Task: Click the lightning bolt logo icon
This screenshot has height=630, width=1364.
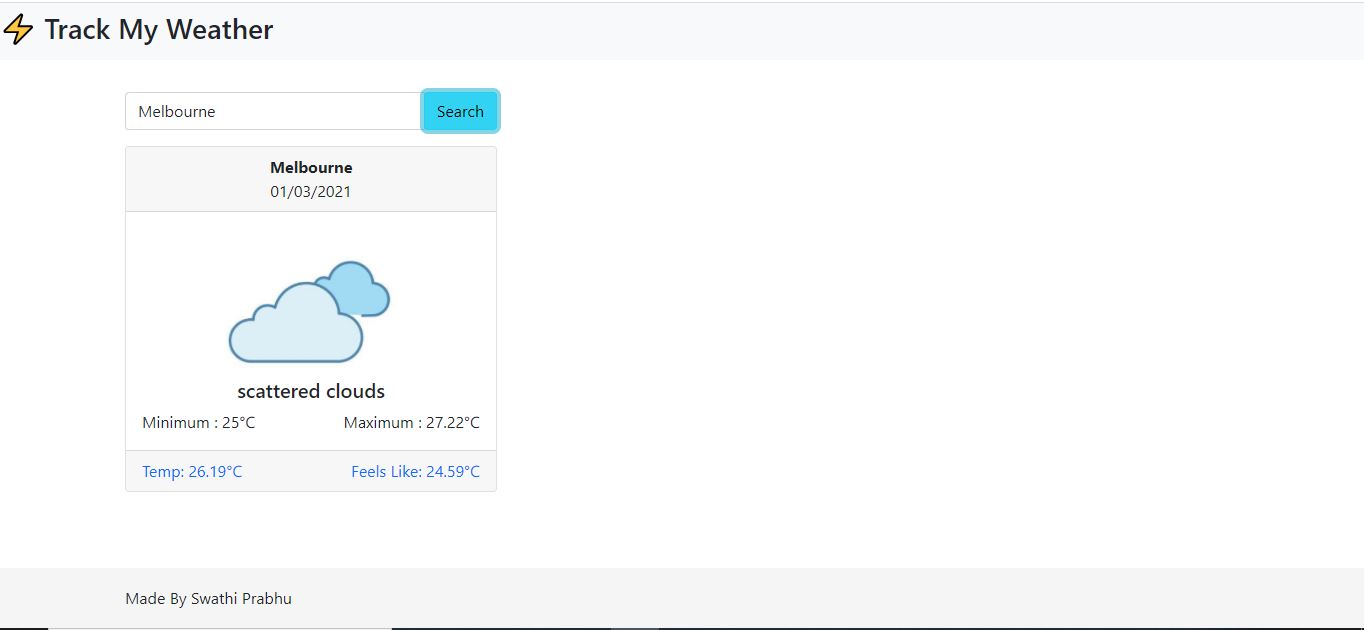Action: tap(18, 30)
